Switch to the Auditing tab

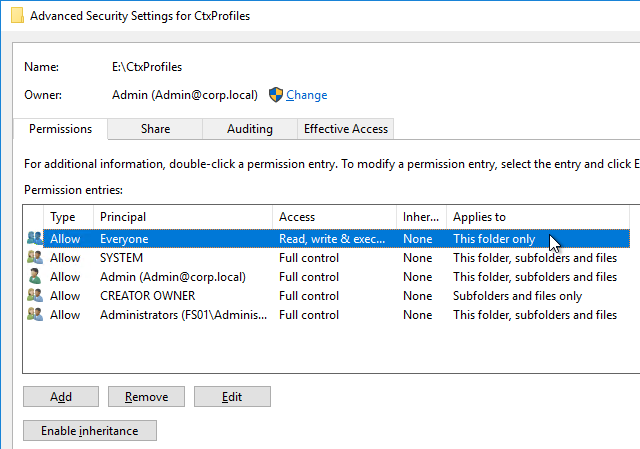tap(249, 129)
